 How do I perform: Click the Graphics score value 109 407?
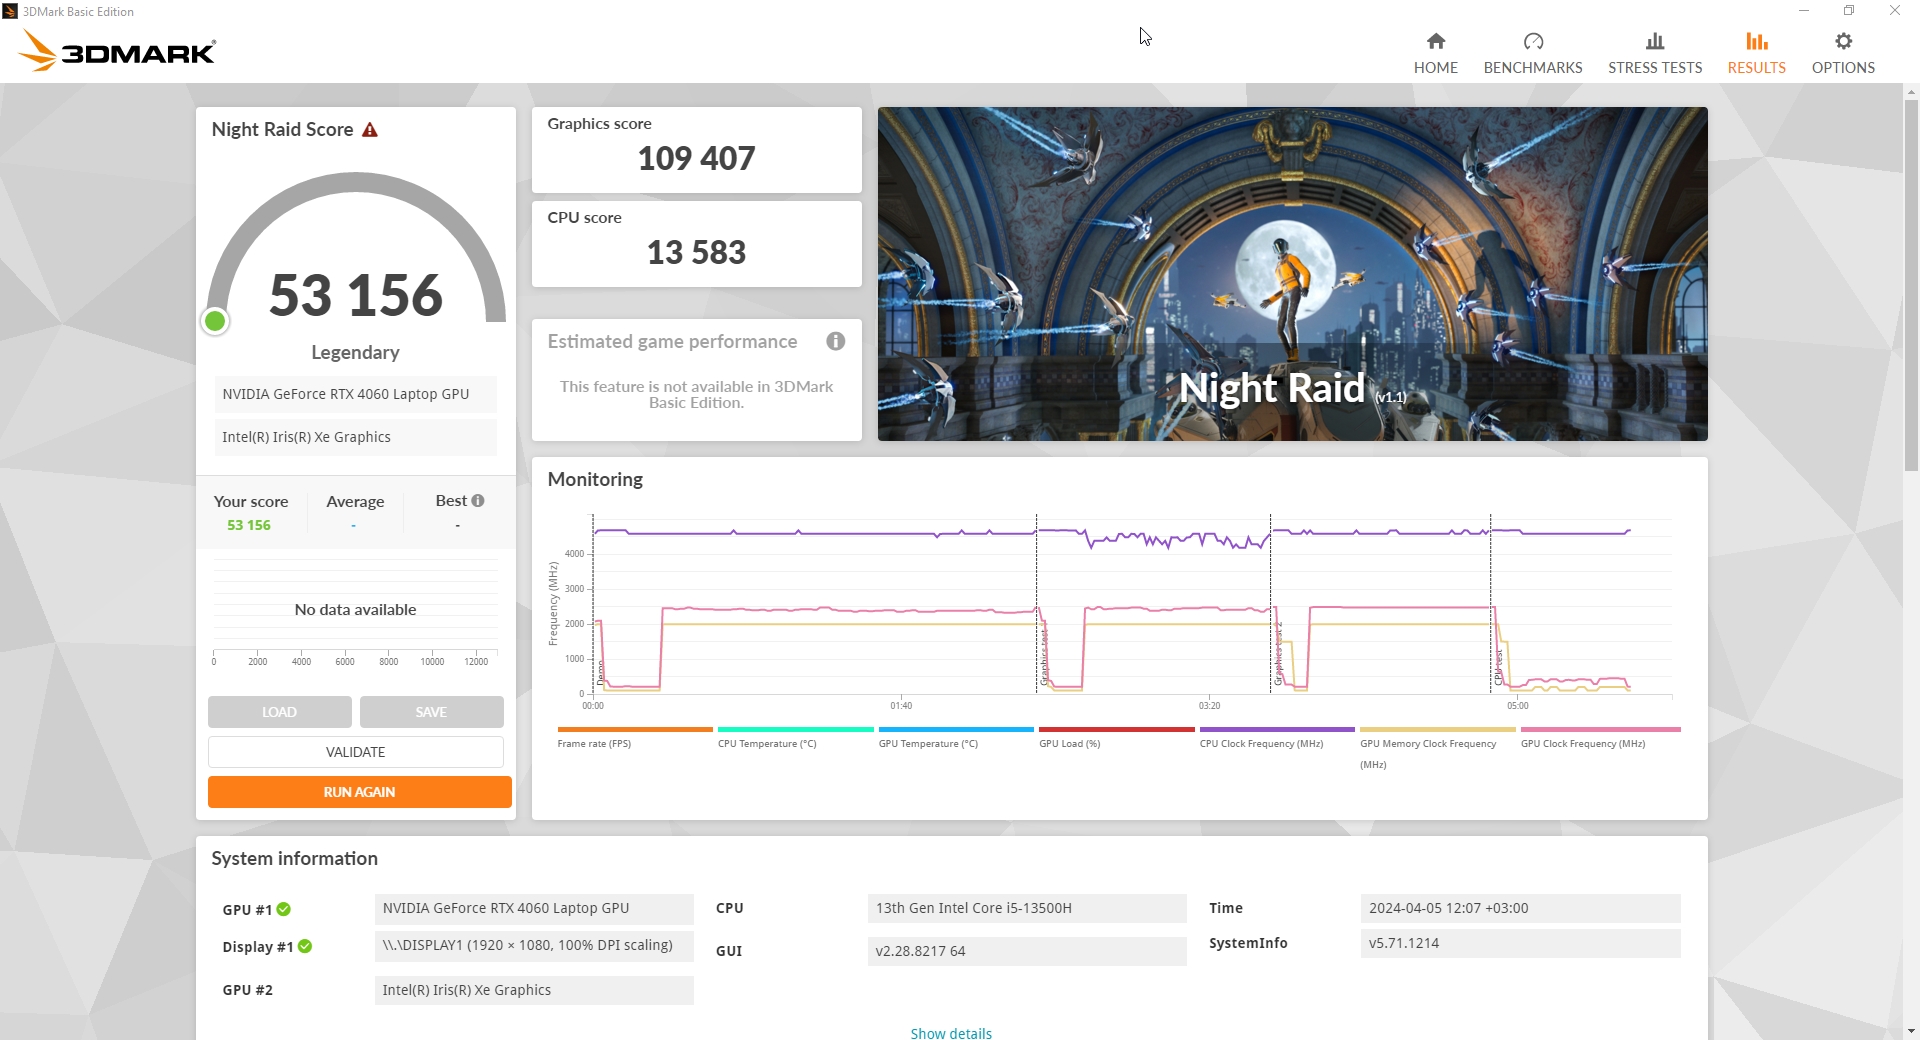tap(697, 158)
